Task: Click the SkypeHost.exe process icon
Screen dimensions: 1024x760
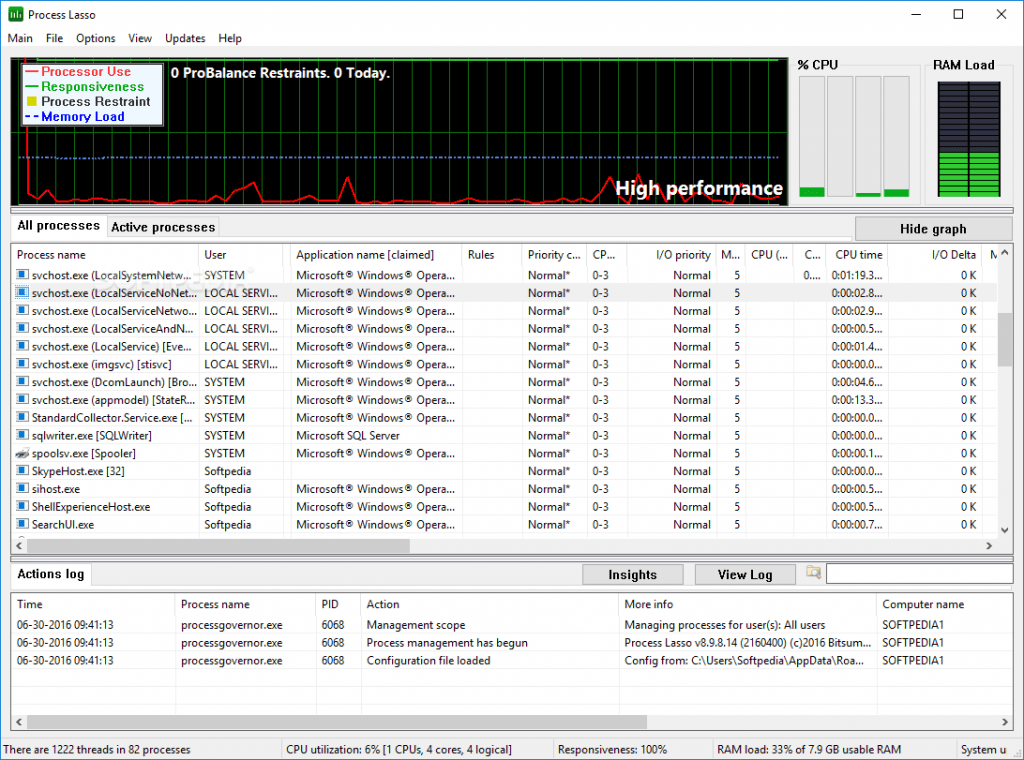Action: pyautogui.click(x=23, y=471)
